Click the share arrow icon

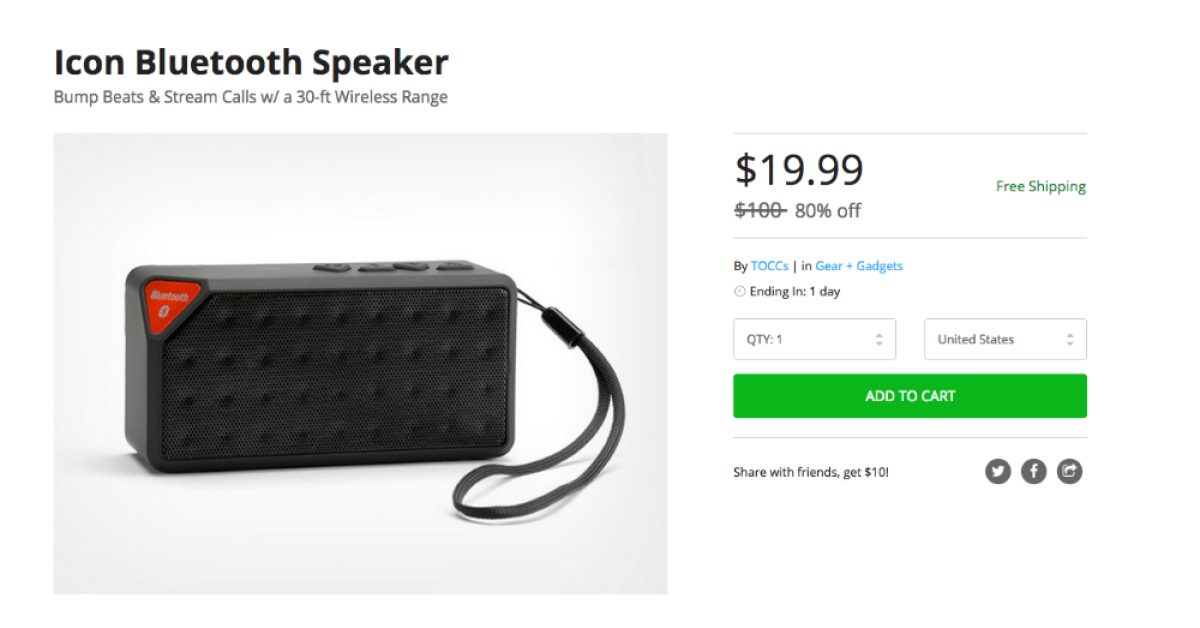pyautogui.click(x=1070, y=471)
